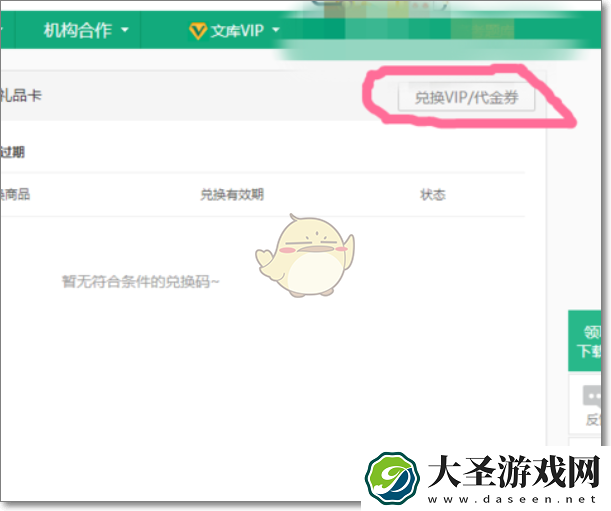Click the green 领 下载 side banner
The image size is (611, 511).
585,341
